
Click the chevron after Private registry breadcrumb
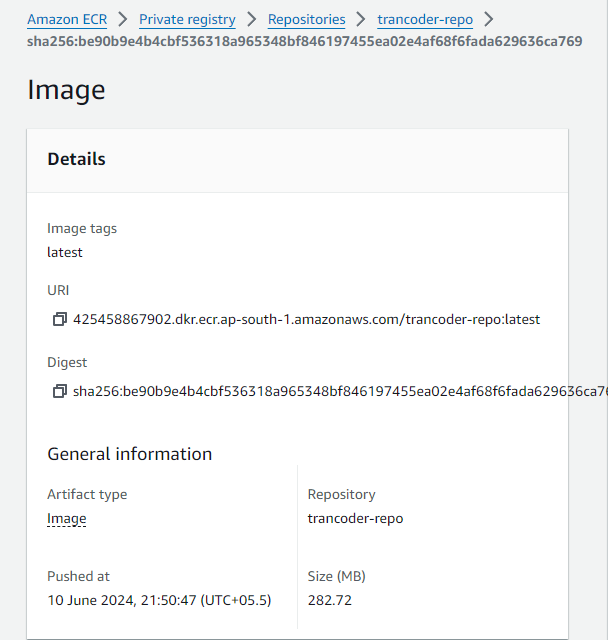[251, 19]
